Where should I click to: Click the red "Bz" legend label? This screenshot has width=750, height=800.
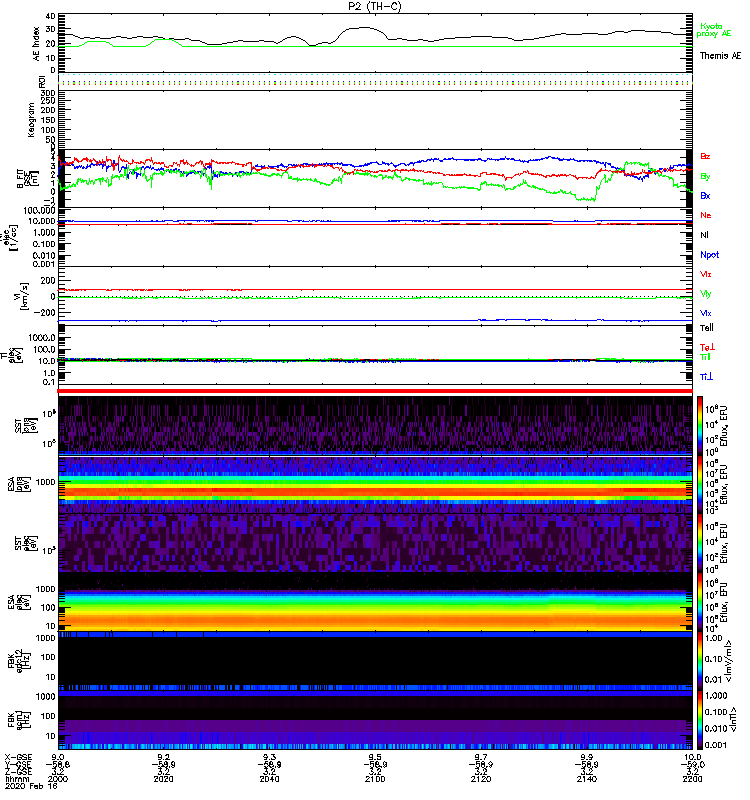point(705,156)
